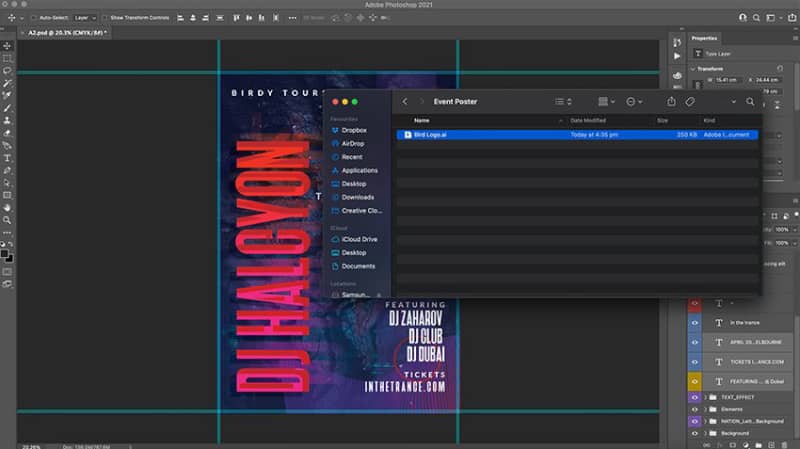This screenshot has width=800, height=449.
Task: Select the Paint Bucket tool
Action: tap(7, 145)
